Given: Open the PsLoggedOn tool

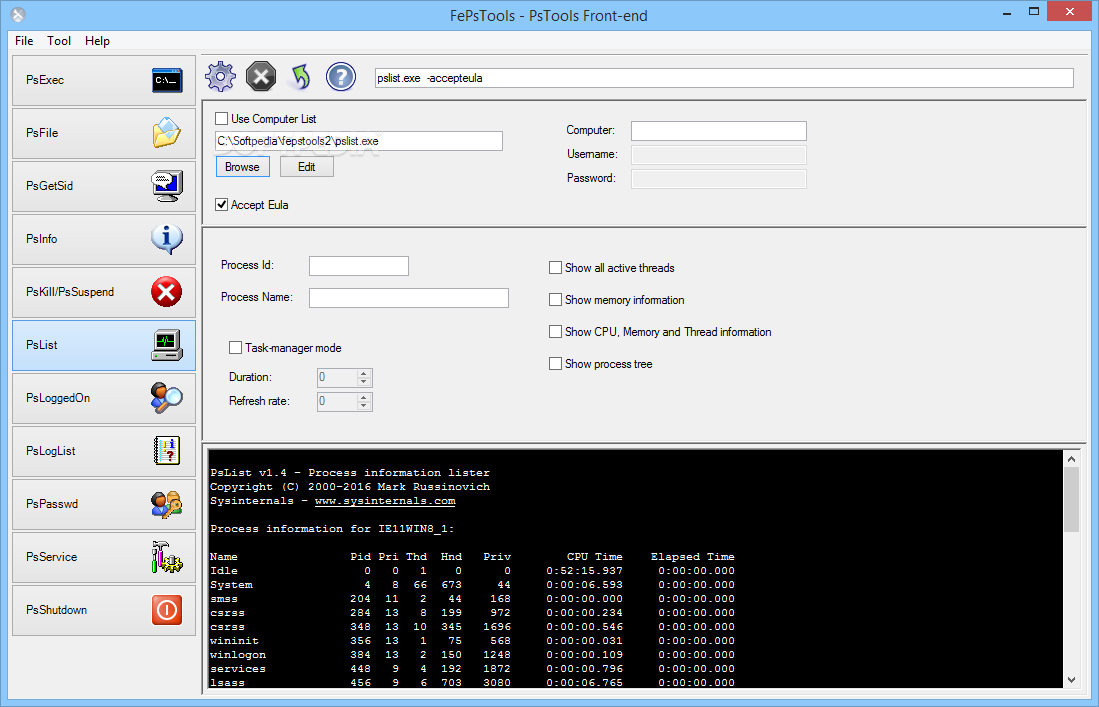Looking at the screenshot, I should pos(104,398).
